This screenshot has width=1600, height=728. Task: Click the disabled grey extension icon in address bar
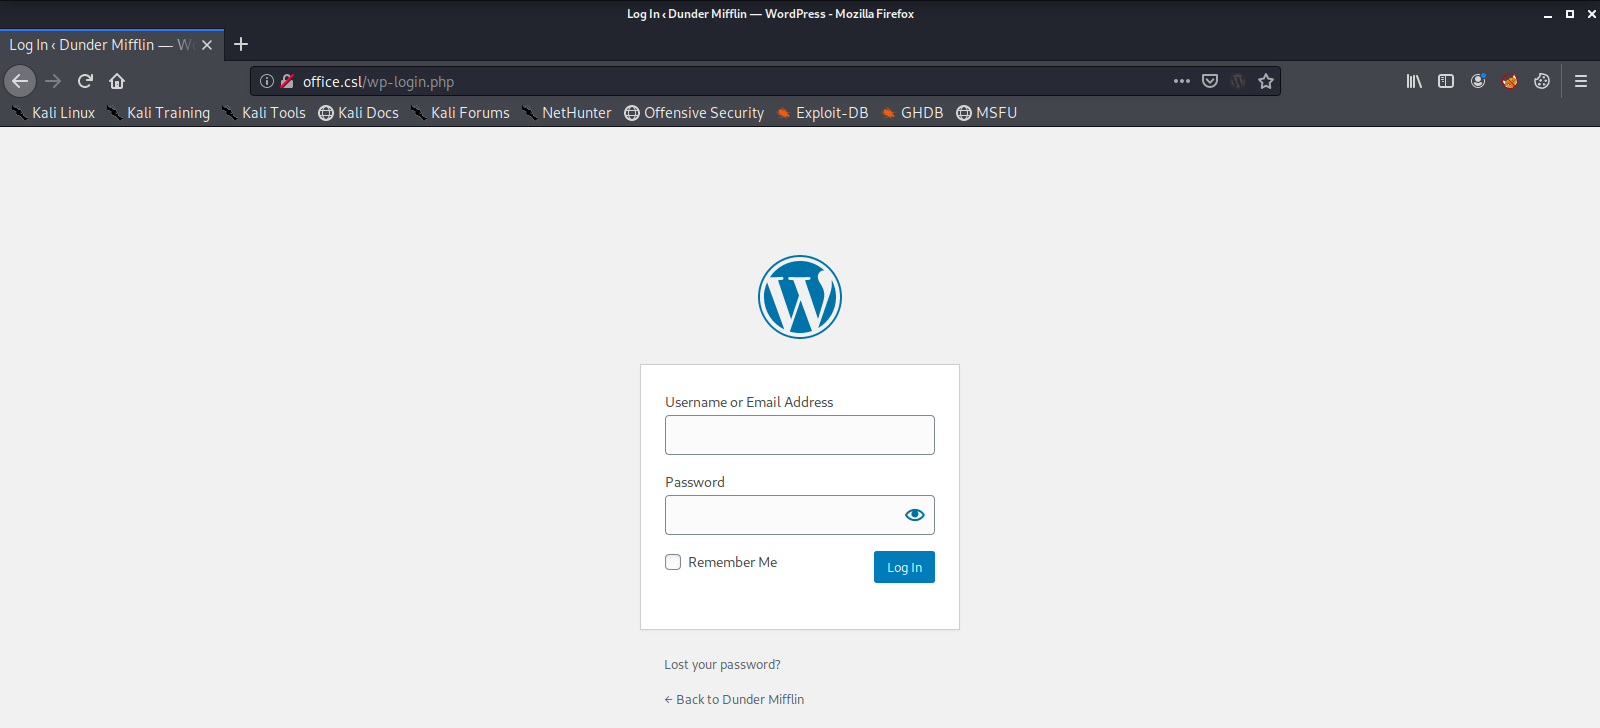(1238, 81)
